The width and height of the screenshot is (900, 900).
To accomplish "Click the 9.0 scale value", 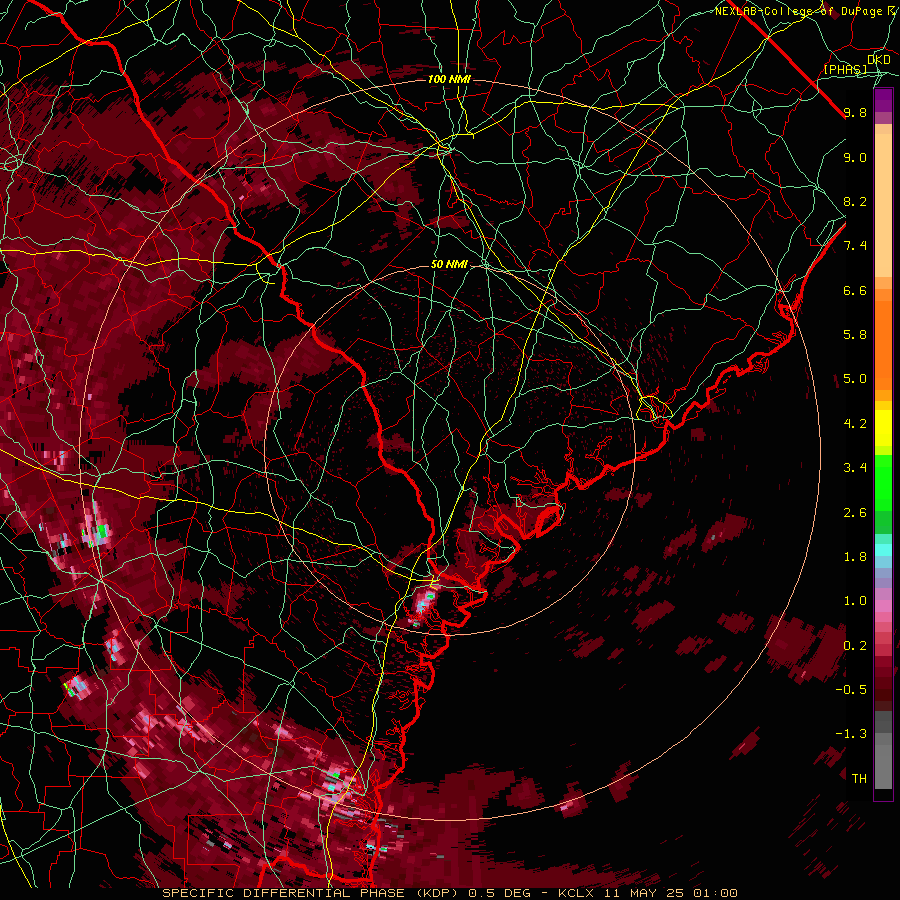I will tap(855, 157).
